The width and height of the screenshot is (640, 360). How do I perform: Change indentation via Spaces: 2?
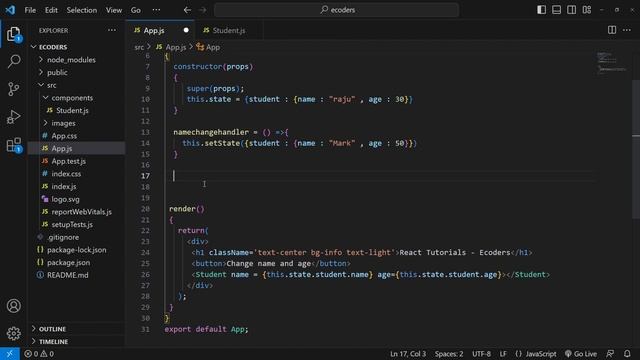coord(449,354)
